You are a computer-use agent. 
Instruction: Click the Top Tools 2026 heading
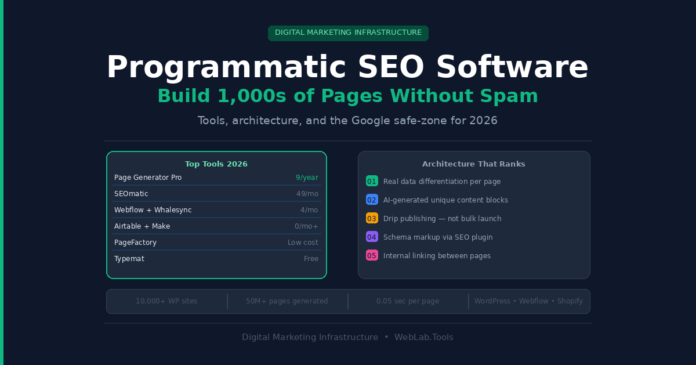pyautogui.click(x=216, y=164)
